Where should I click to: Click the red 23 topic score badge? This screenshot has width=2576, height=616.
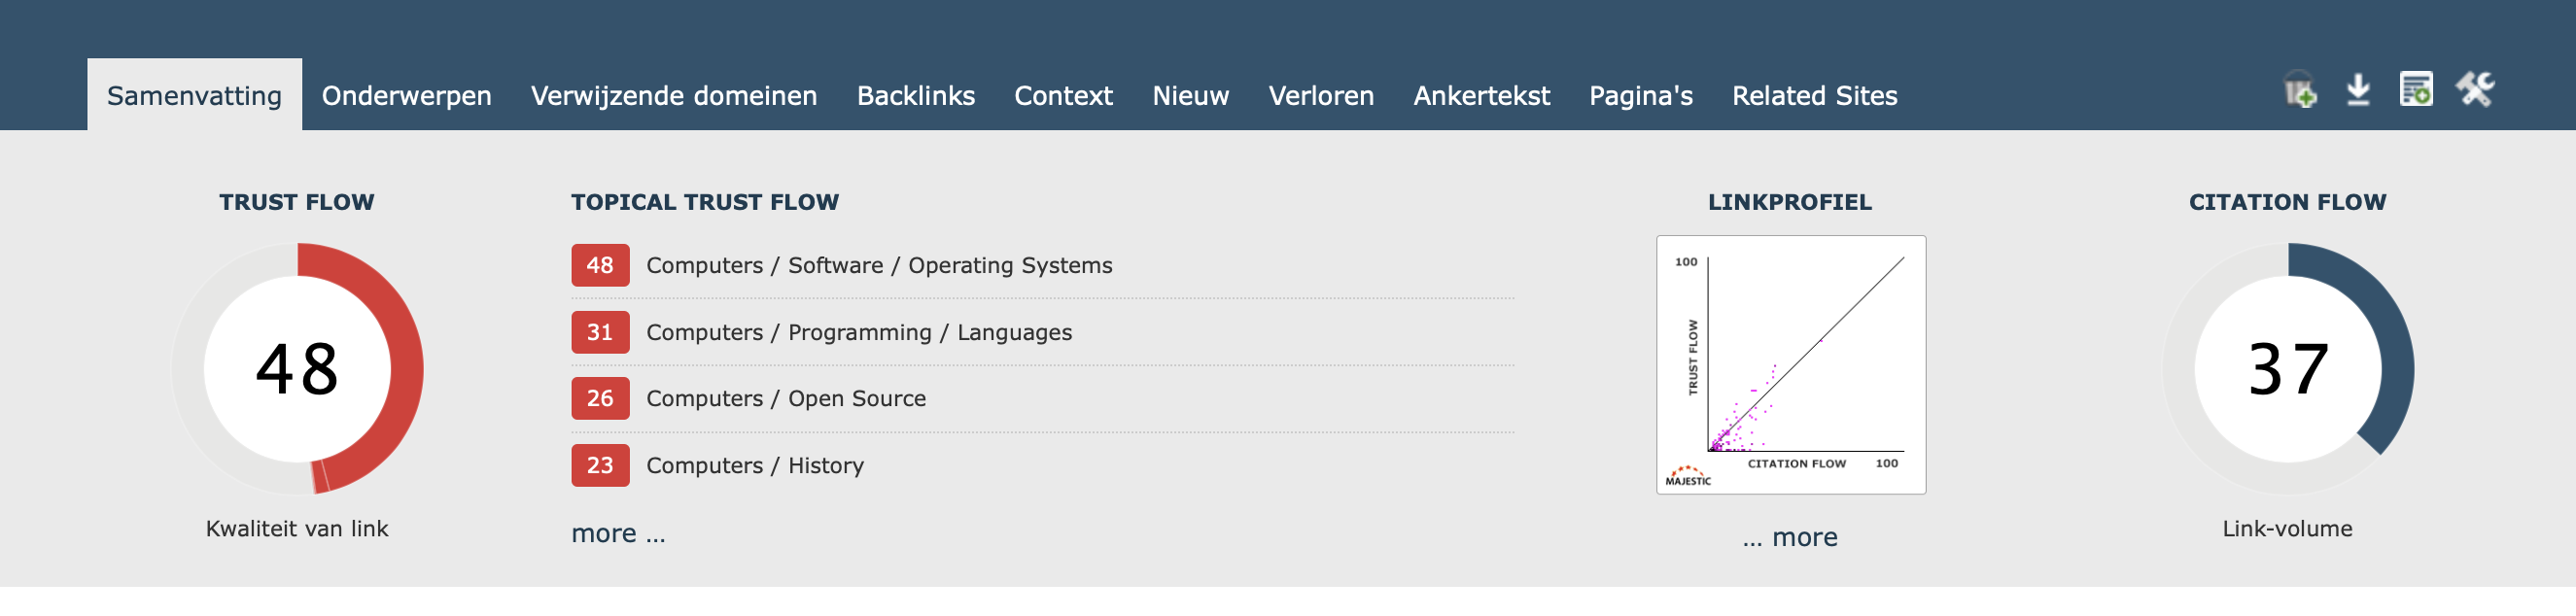600,465
